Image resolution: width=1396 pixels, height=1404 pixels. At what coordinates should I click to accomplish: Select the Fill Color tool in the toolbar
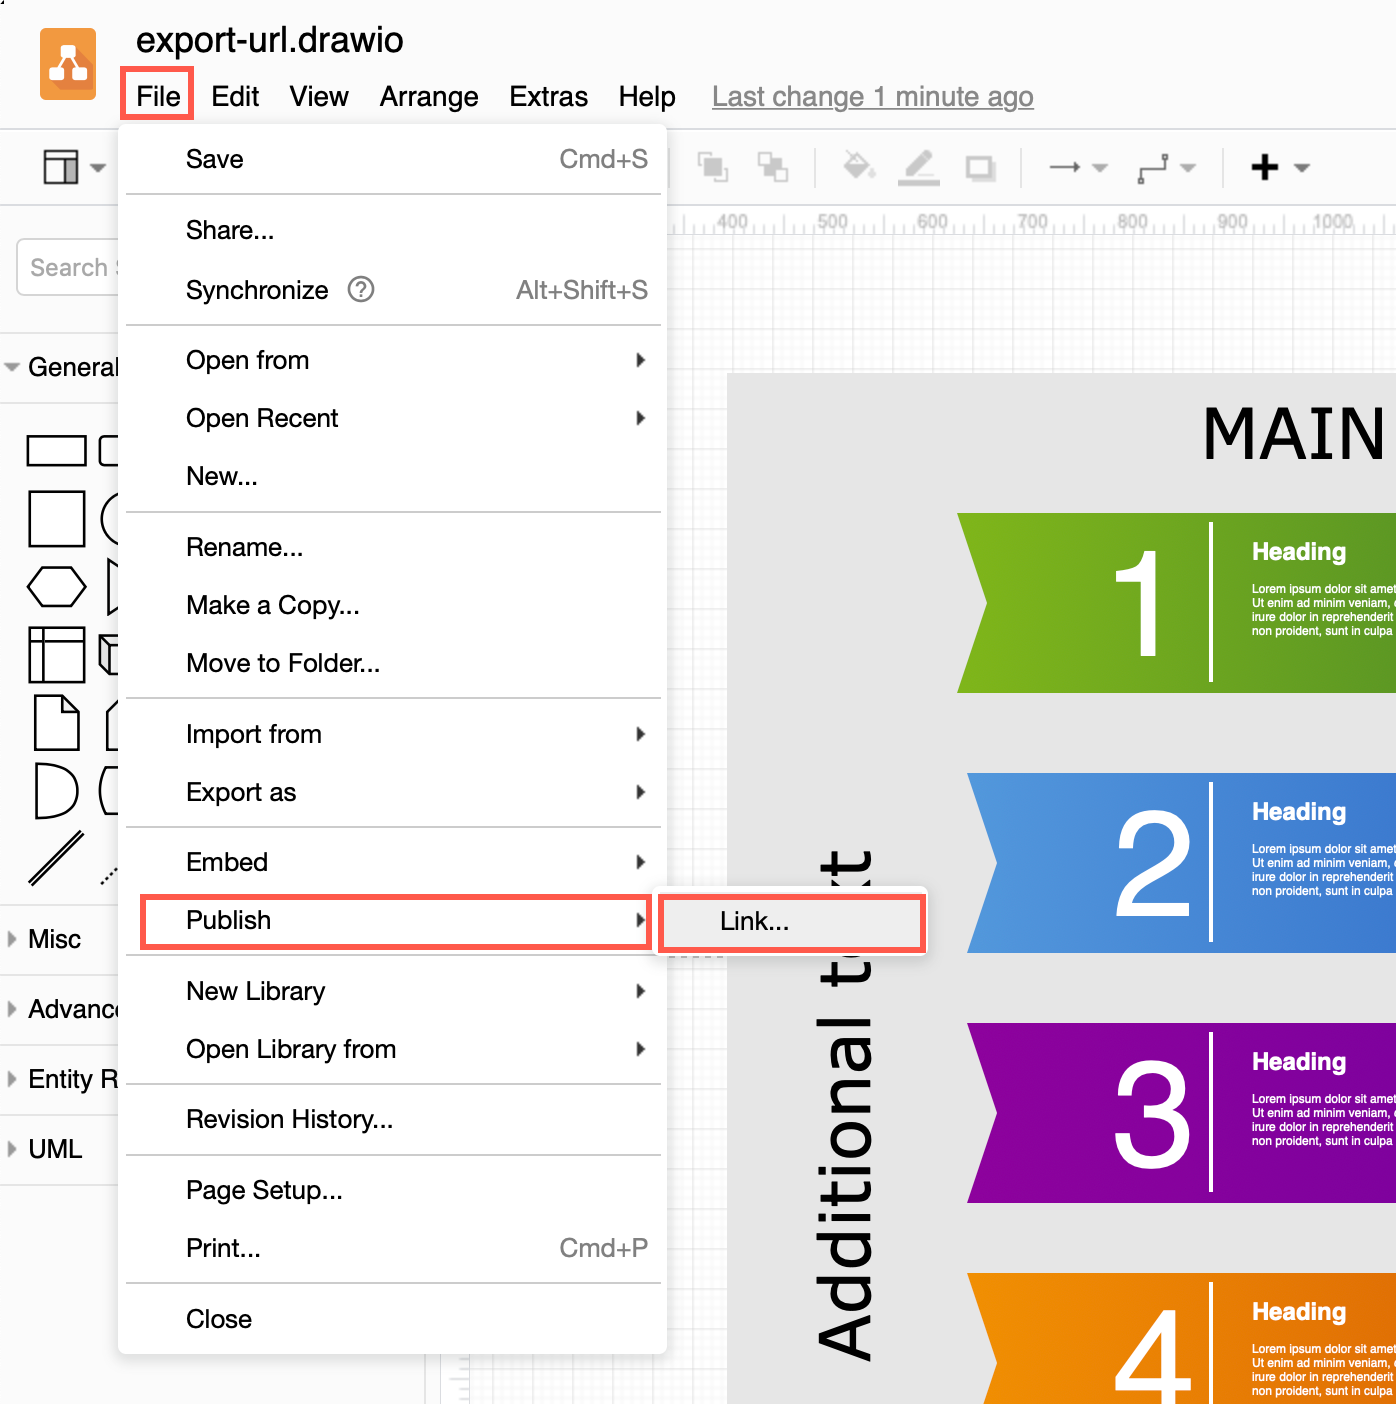pyautogui.click(x=858, y=167)
